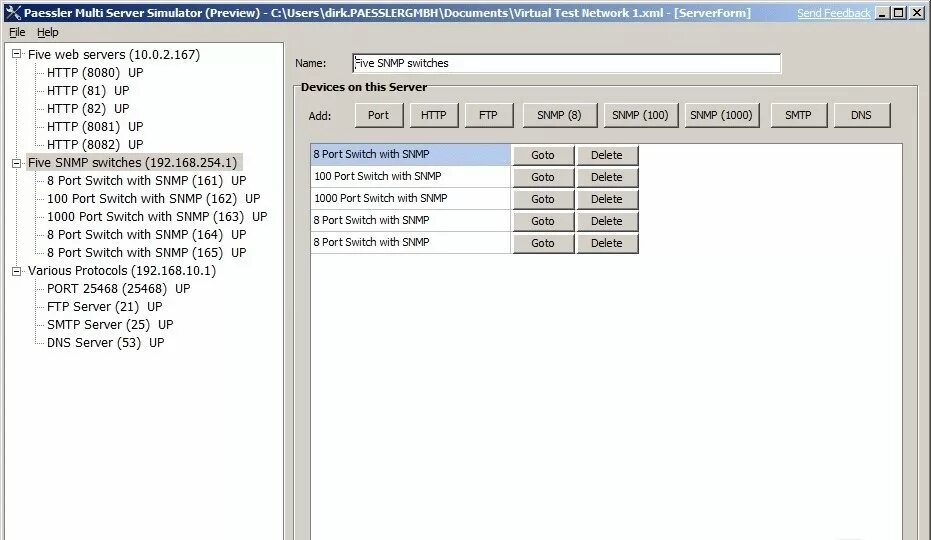Screen dimensions: 931x540
Task: Click the Send Feedback link
Action: [x=833, y=13]
